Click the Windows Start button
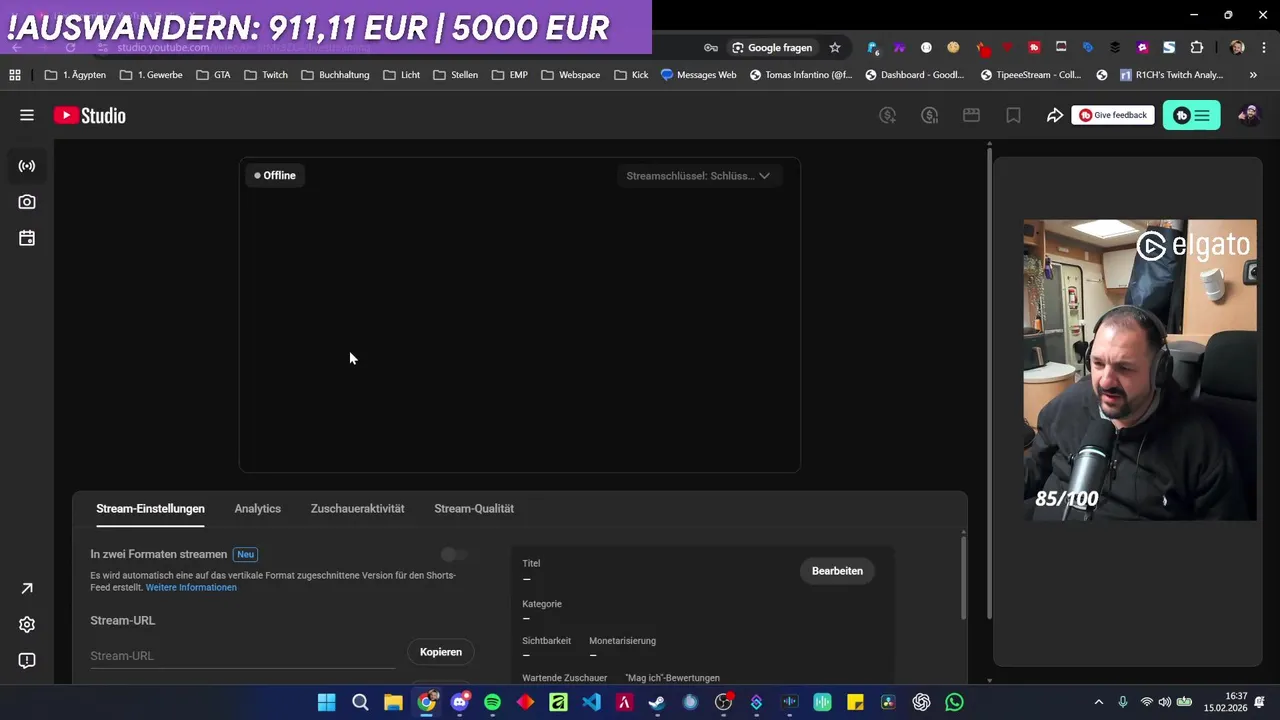Screen dimensions: 1280x720 click(x=327, y=702)
